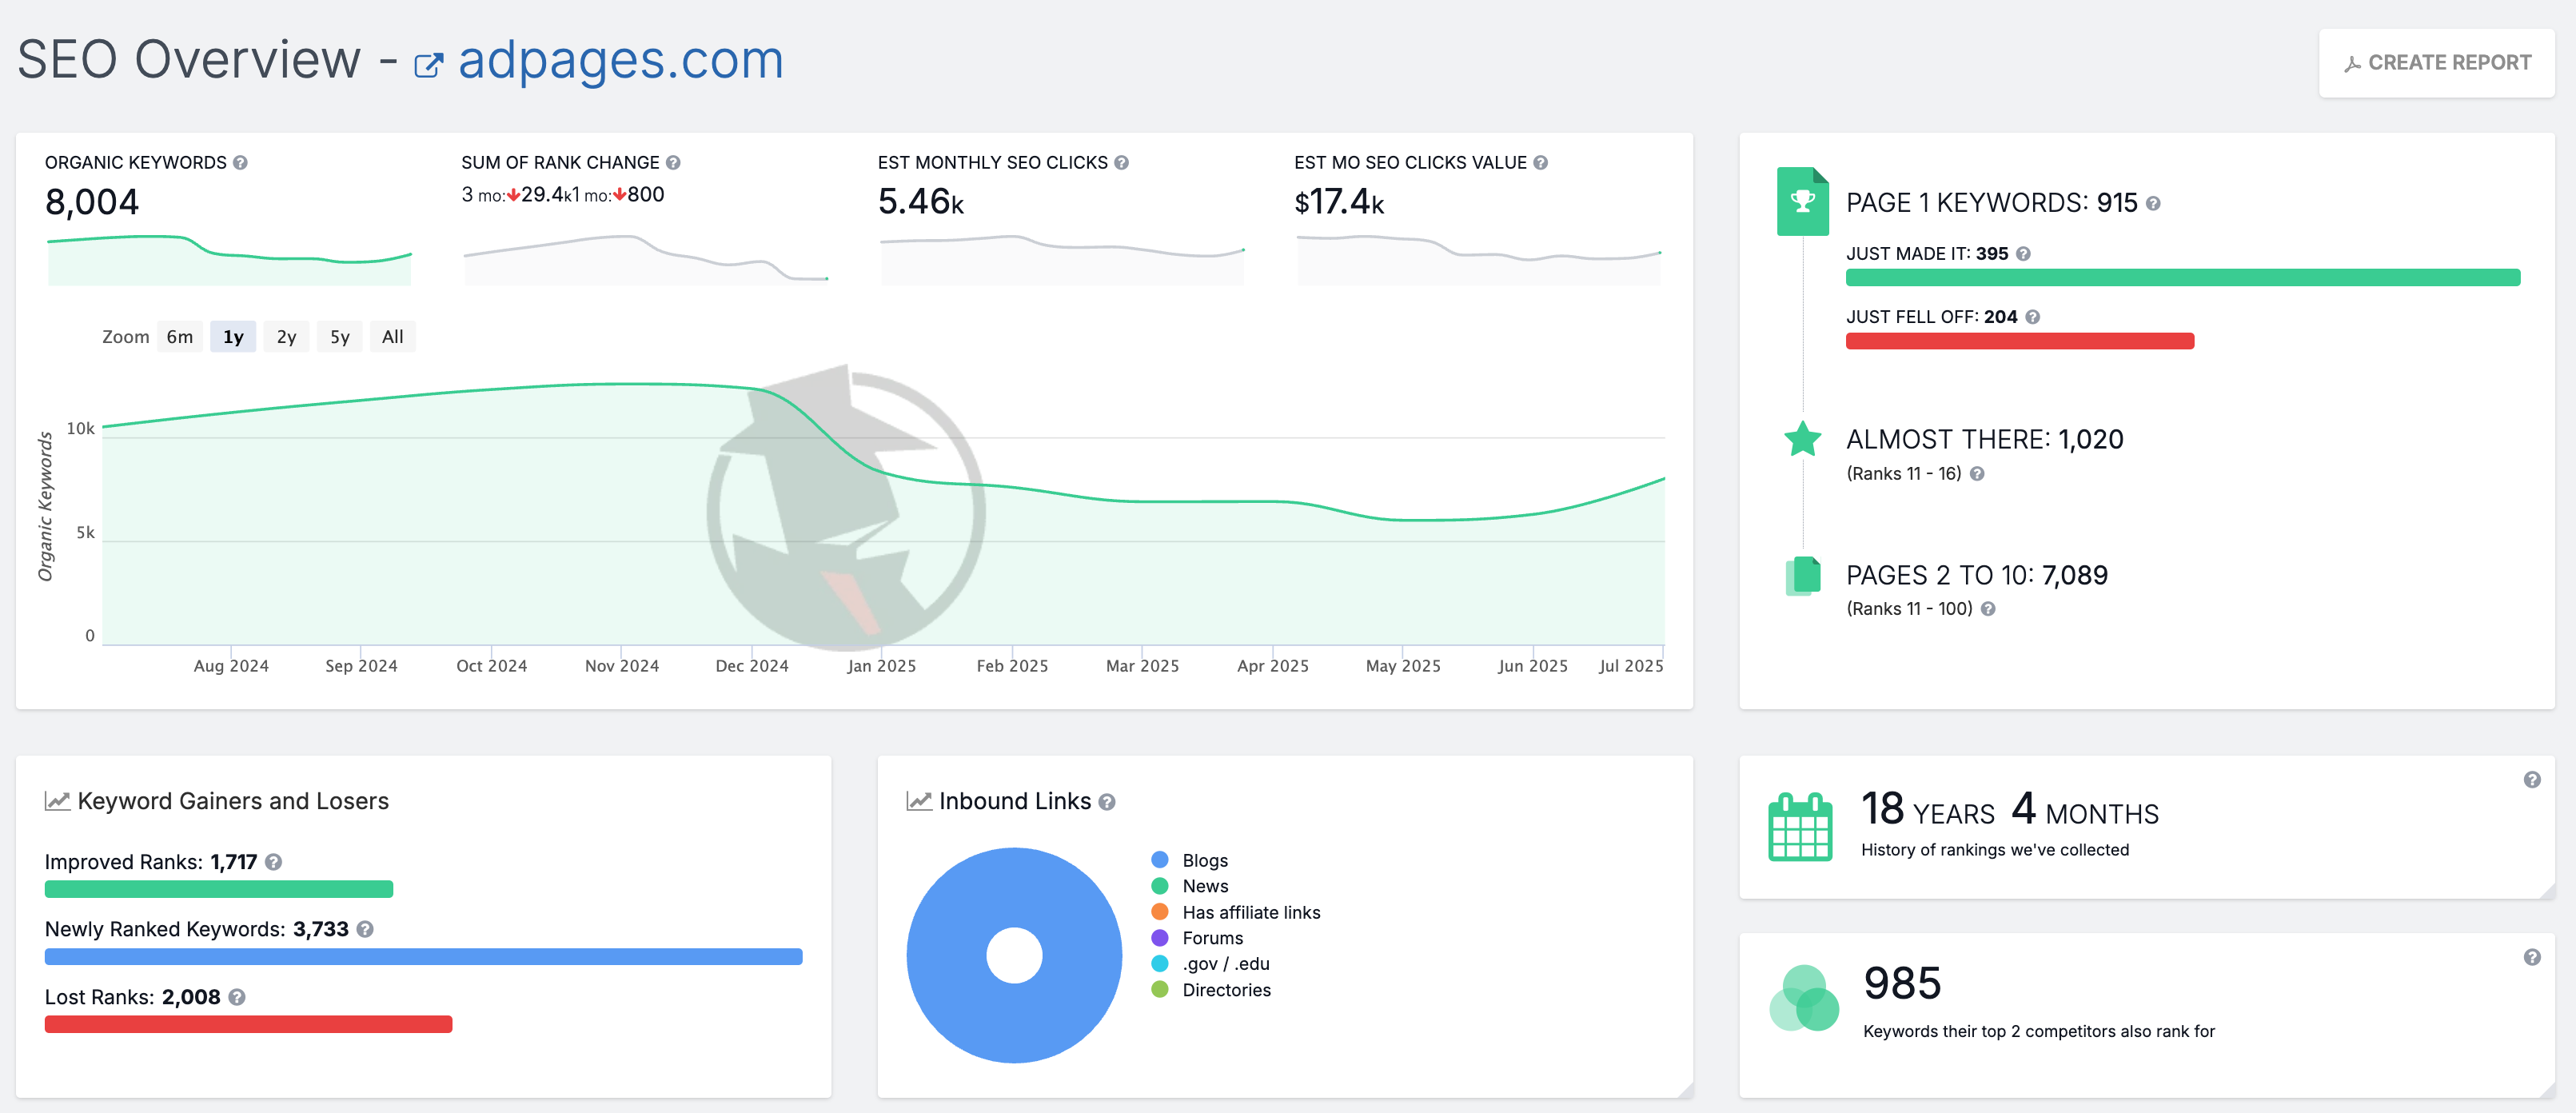Open help icon next to Just Fell Off
Viewport: 2576px width, 1113px height.
[2032, 317]
